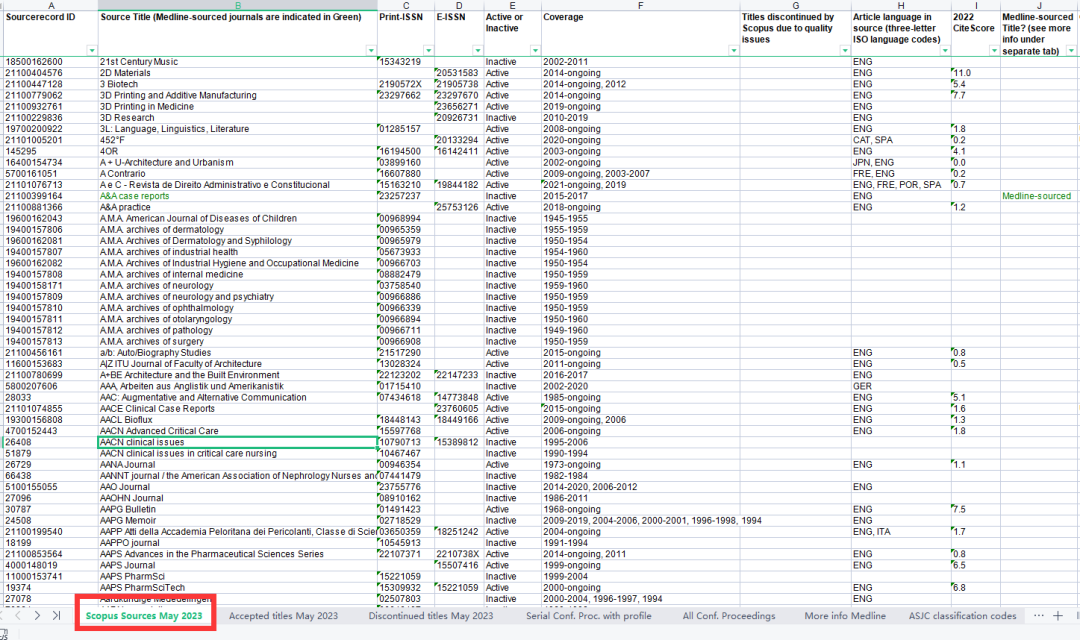Open Serial Conf. Proc. with profile sheet
The height and width of the screenshot is (640, 1080).
(589, 616)
